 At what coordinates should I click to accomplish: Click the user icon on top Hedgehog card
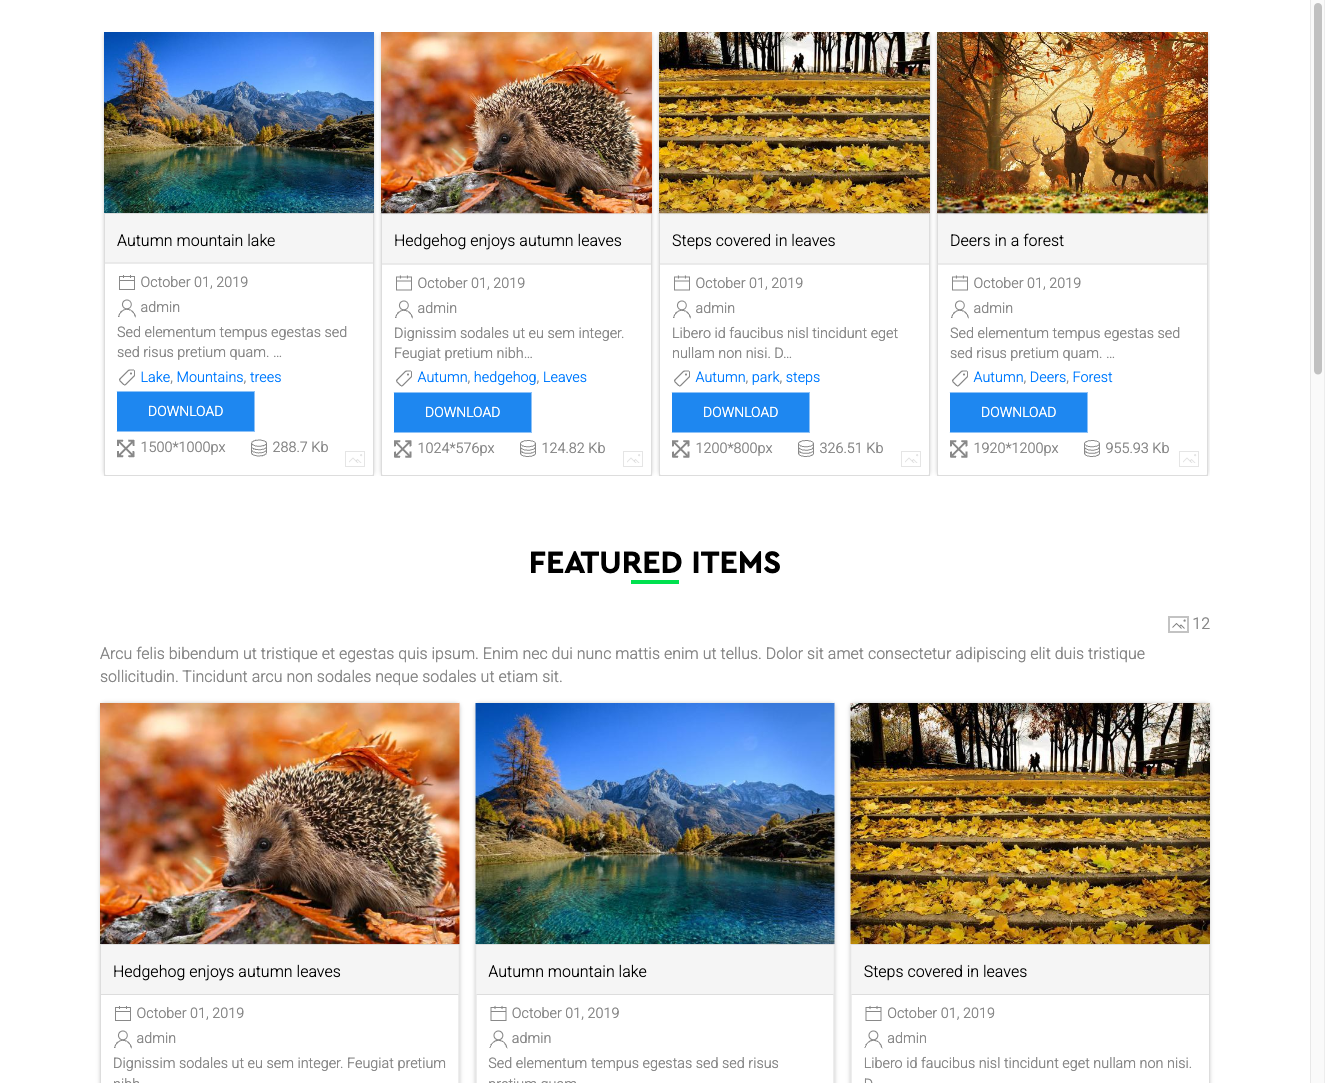click(x=404, y=309)
